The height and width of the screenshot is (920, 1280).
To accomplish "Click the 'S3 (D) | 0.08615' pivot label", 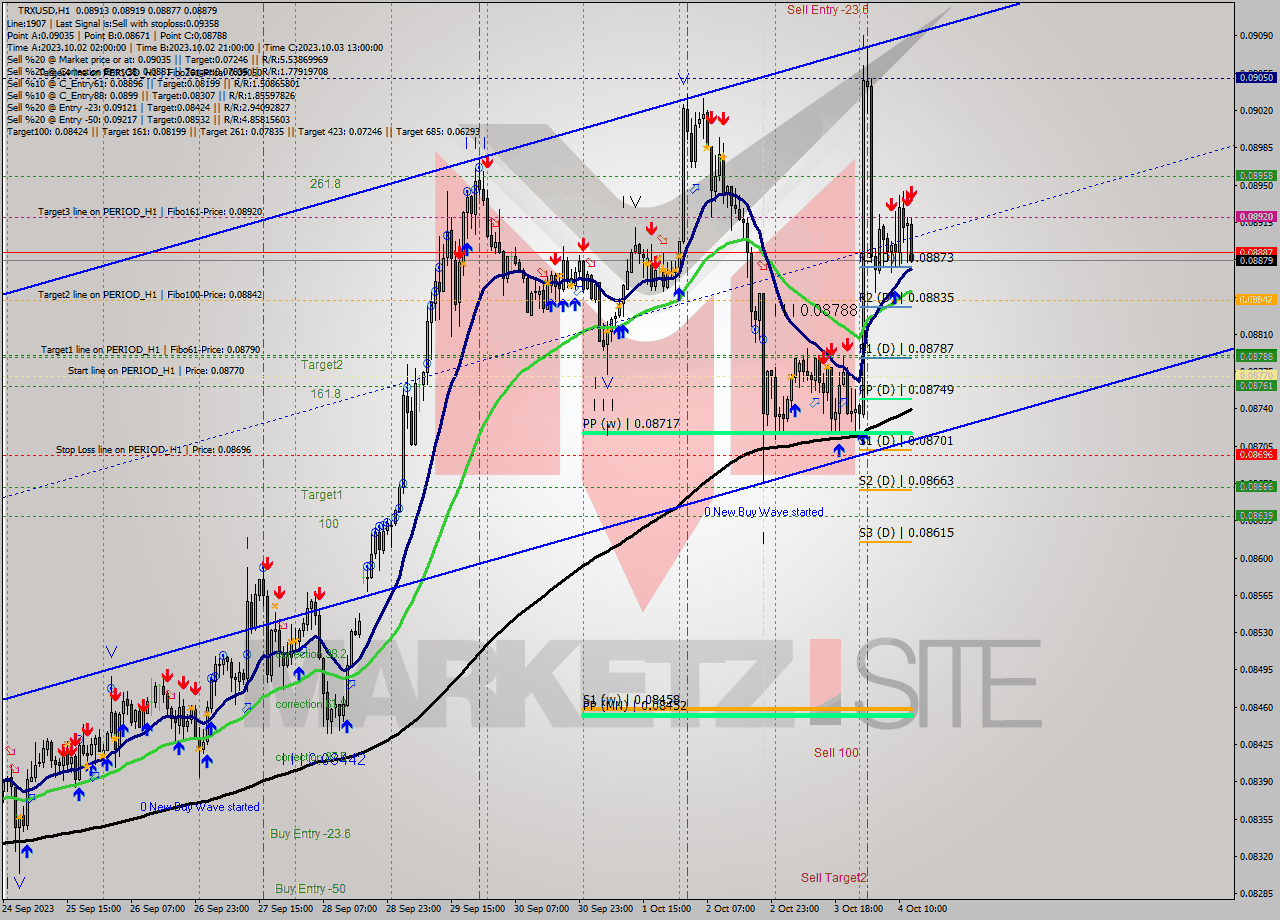I will point(906,533).
